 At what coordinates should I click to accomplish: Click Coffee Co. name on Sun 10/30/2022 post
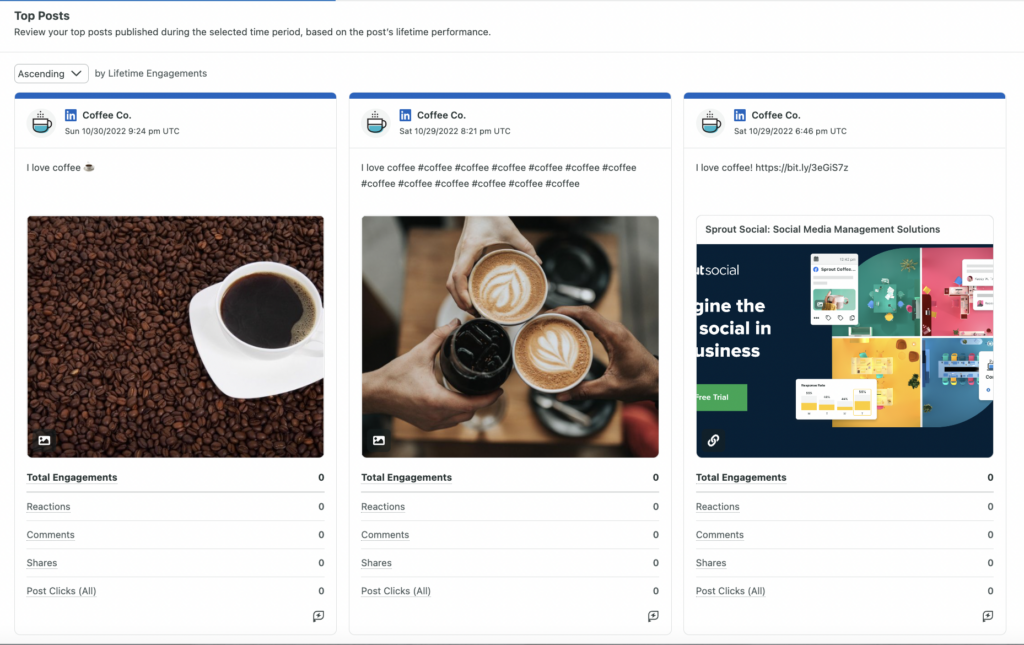pyautogui.click(x=106, y=115)
